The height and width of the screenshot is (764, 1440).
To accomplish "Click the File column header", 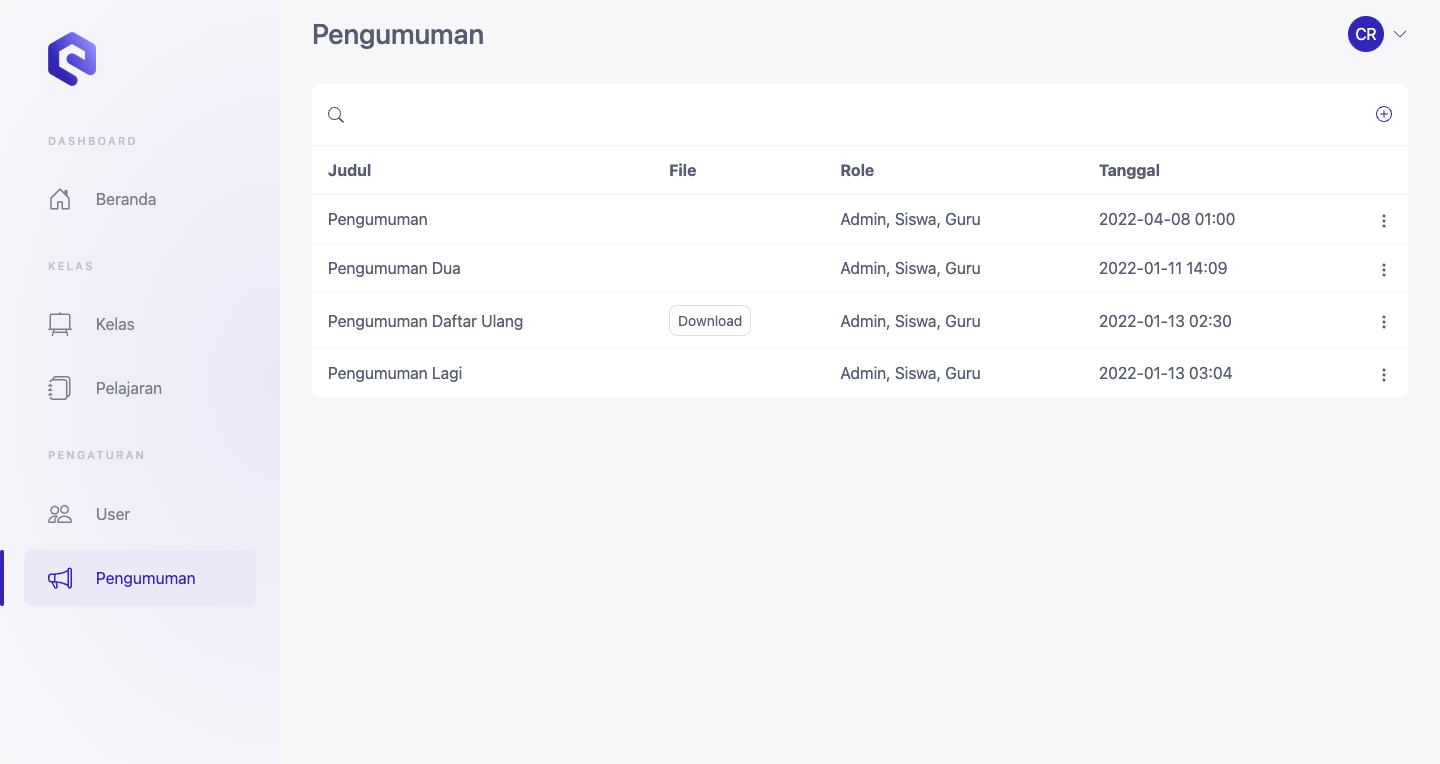I will (x=683, y=170).
